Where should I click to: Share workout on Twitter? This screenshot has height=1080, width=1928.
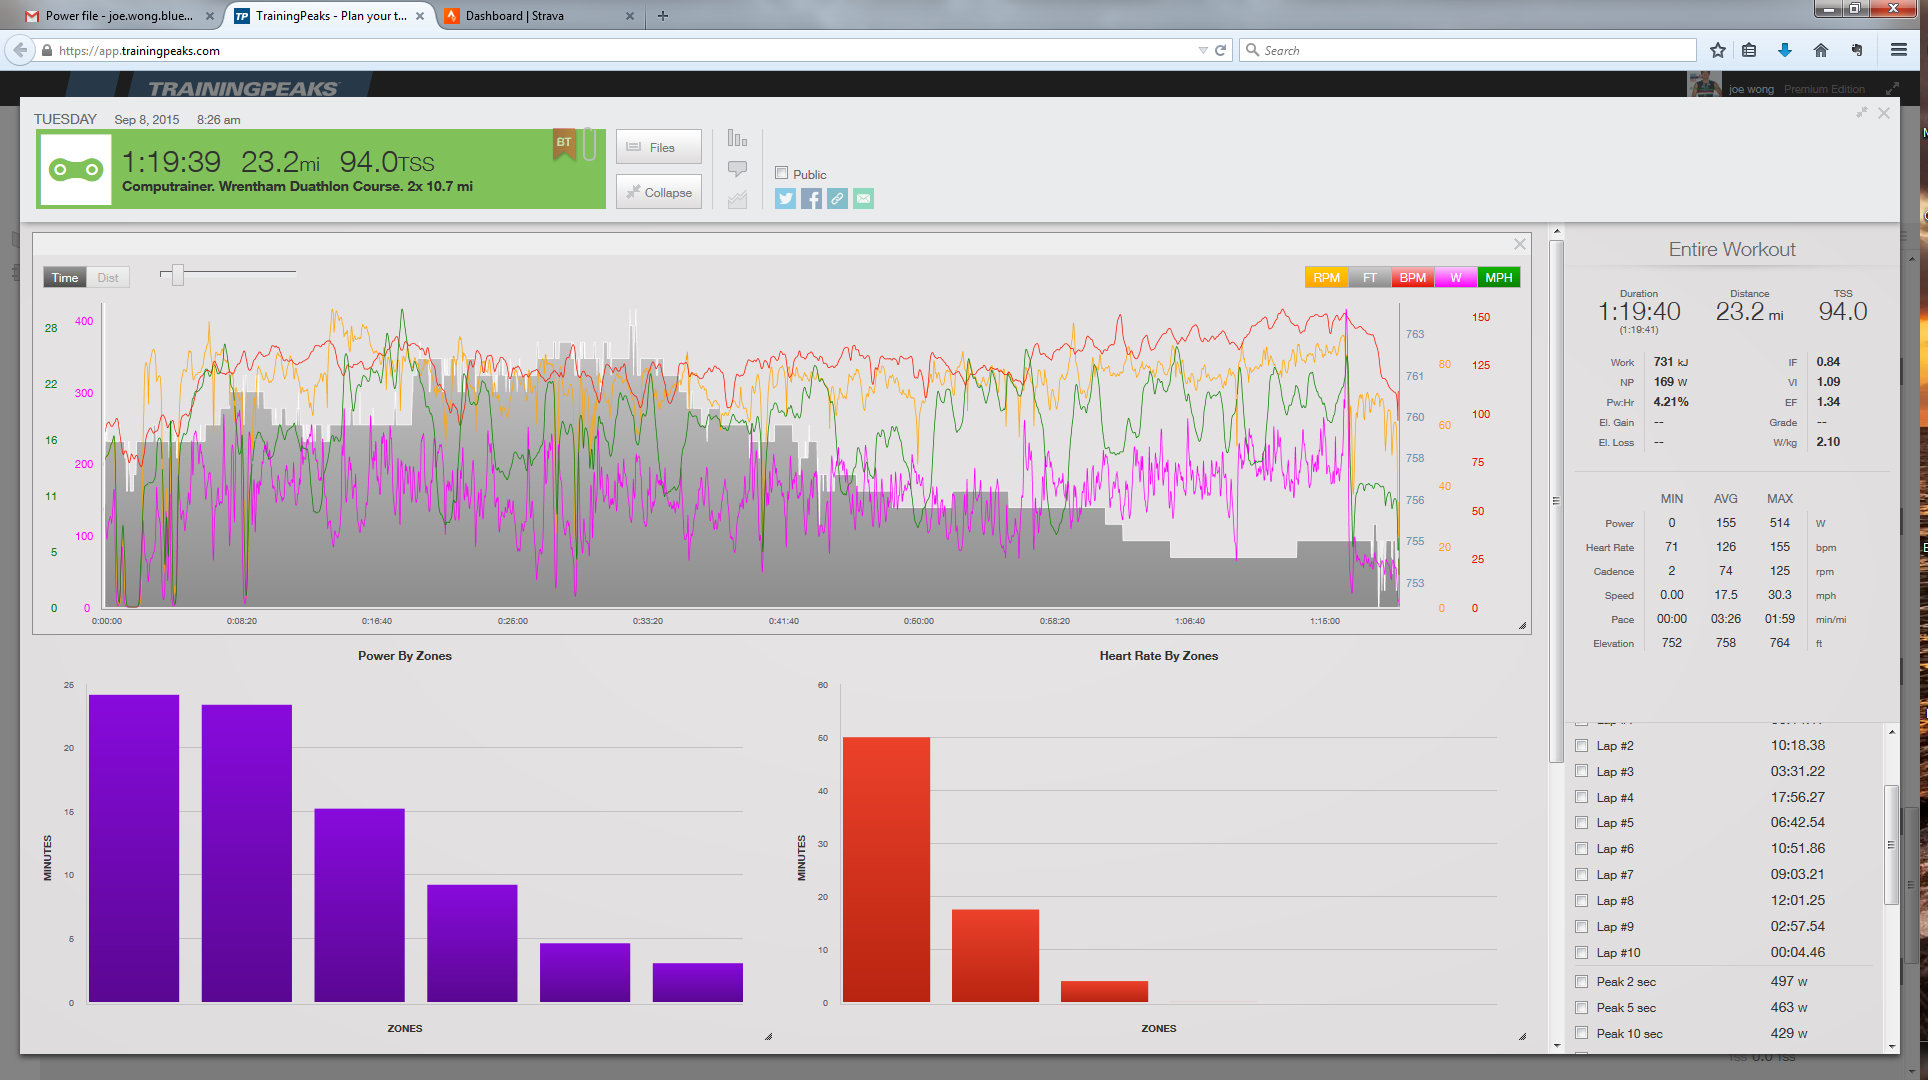click(x=785, y=199)
